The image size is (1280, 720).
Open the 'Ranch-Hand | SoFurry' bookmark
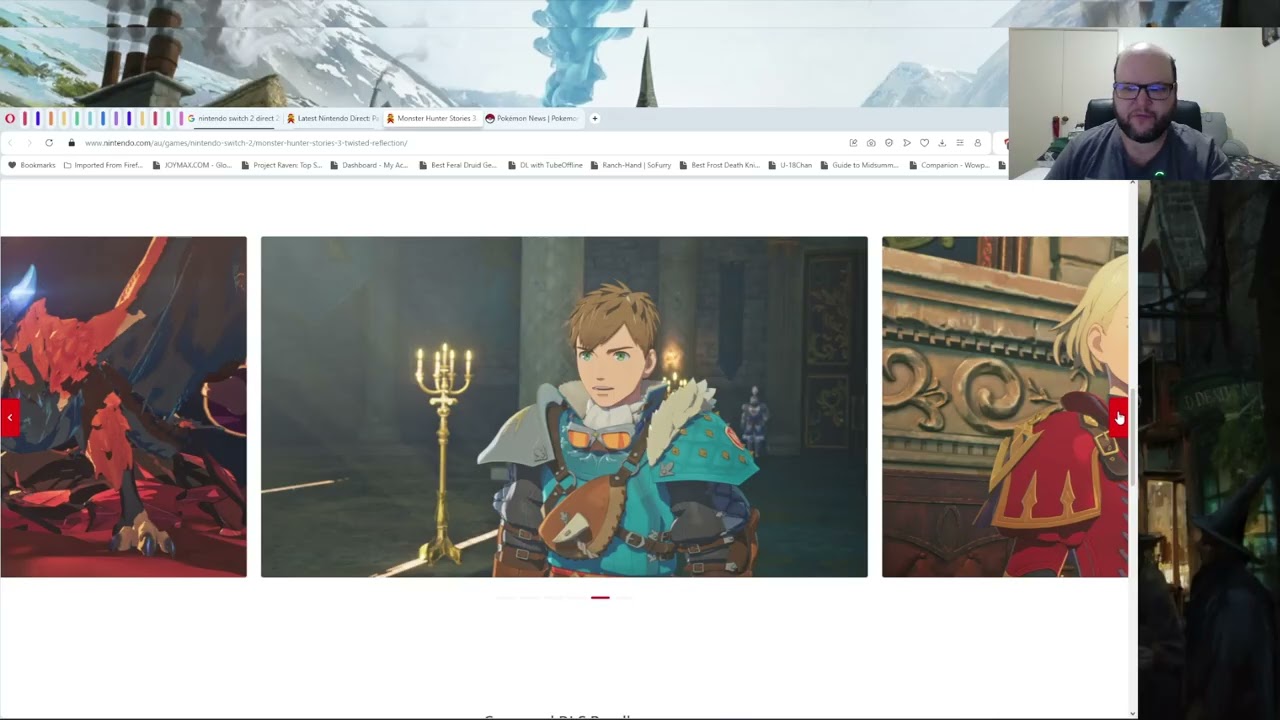tap(631, 165)
